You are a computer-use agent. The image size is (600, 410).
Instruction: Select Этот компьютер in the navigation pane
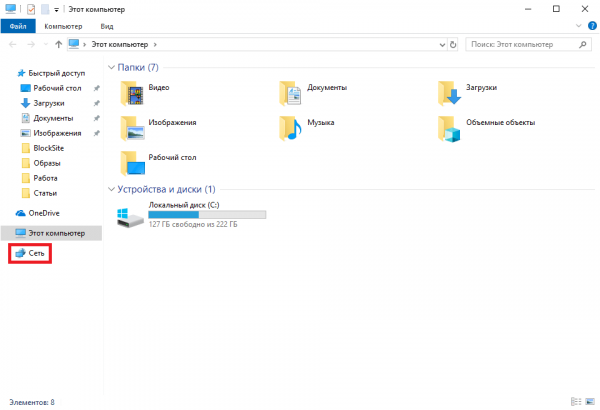51,233
